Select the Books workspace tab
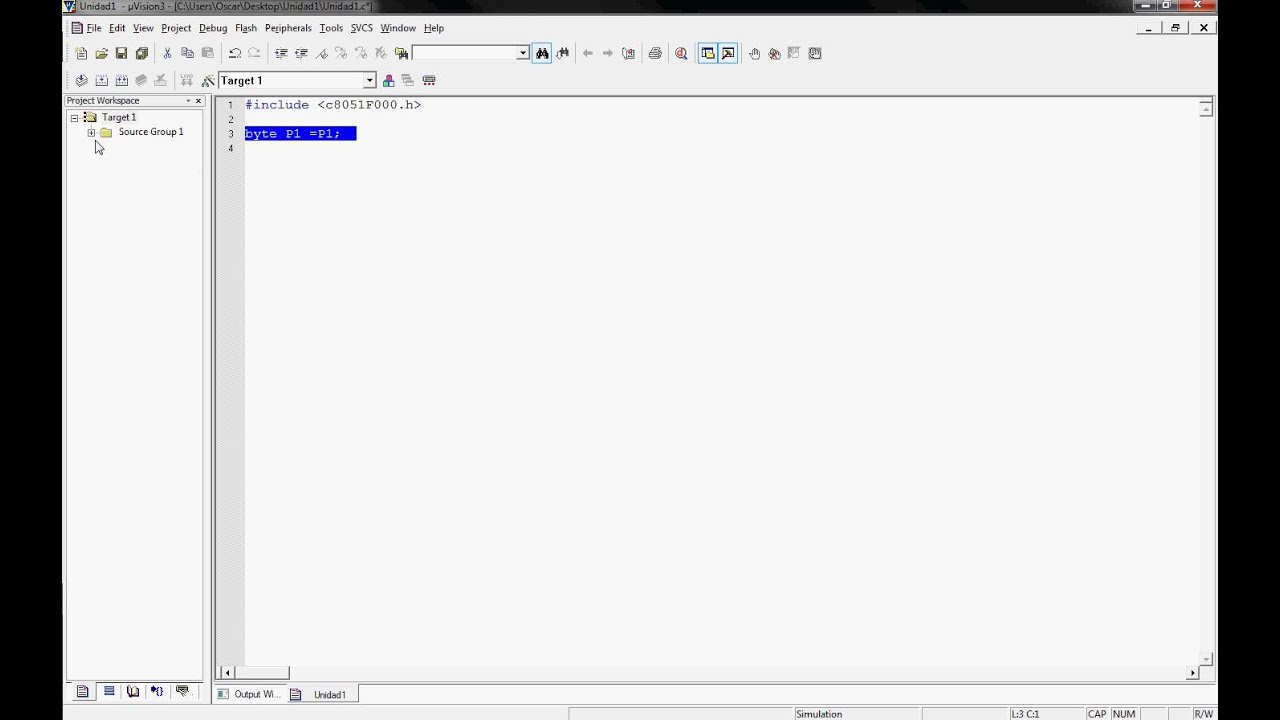The height and width of the screenshot is (720, 1280). point(133,691)
